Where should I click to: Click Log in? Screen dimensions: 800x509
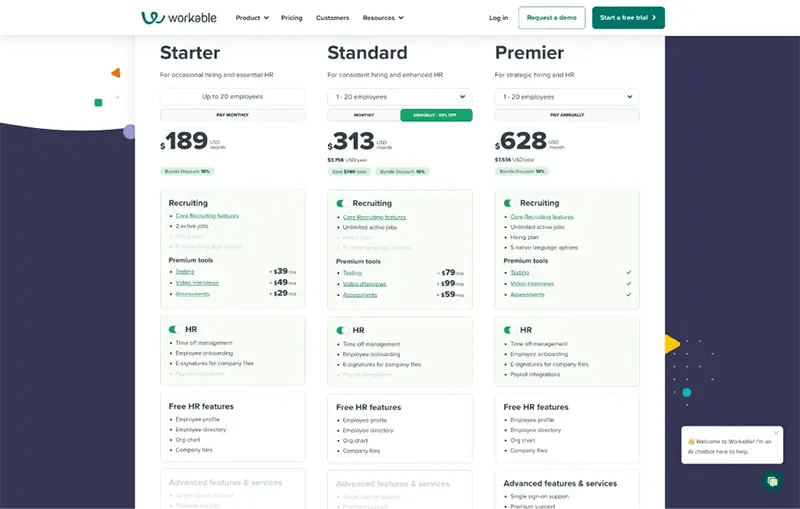pos(498,18)
